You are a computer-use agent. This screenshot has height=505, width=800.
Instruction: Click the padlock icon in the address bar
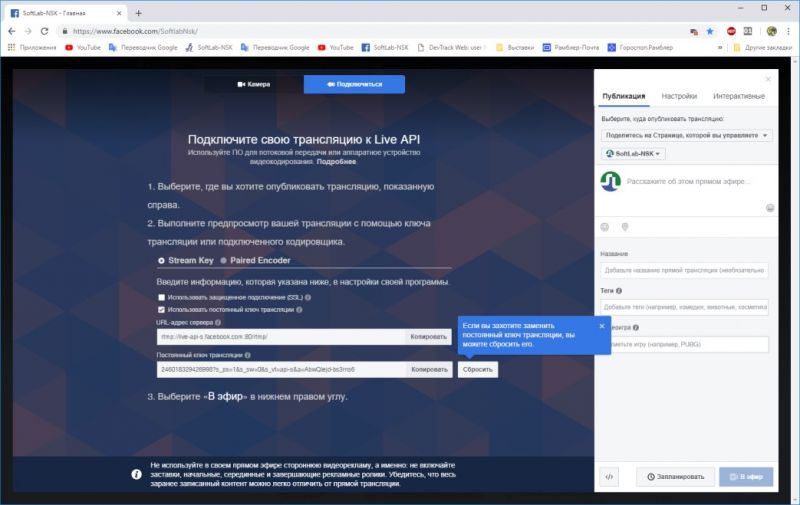(65, 31)
